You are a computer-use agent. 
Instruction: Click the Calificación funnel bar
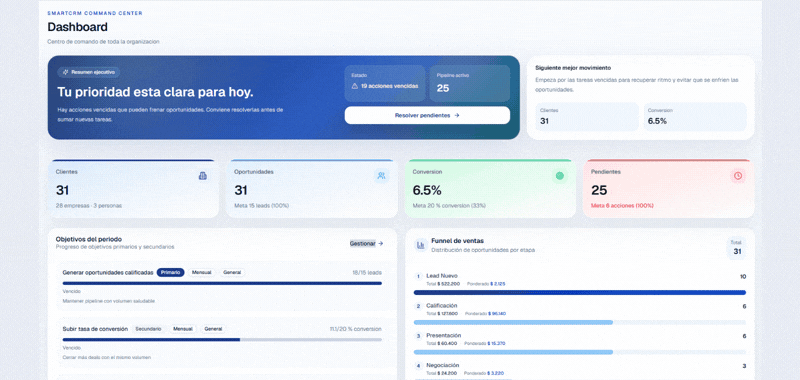580,322
